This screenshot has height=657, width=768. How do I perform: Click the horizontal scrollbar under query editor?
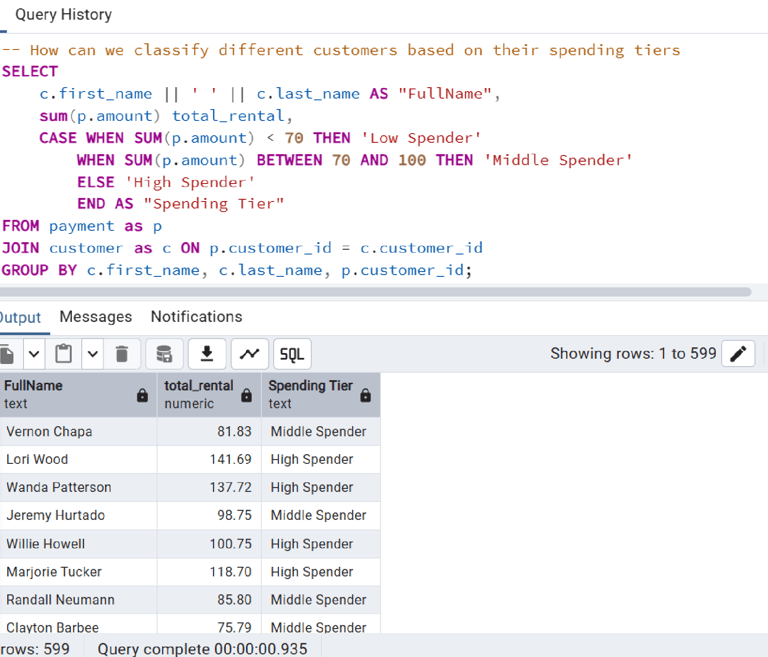pyautogui.click(x=375, y=292)
